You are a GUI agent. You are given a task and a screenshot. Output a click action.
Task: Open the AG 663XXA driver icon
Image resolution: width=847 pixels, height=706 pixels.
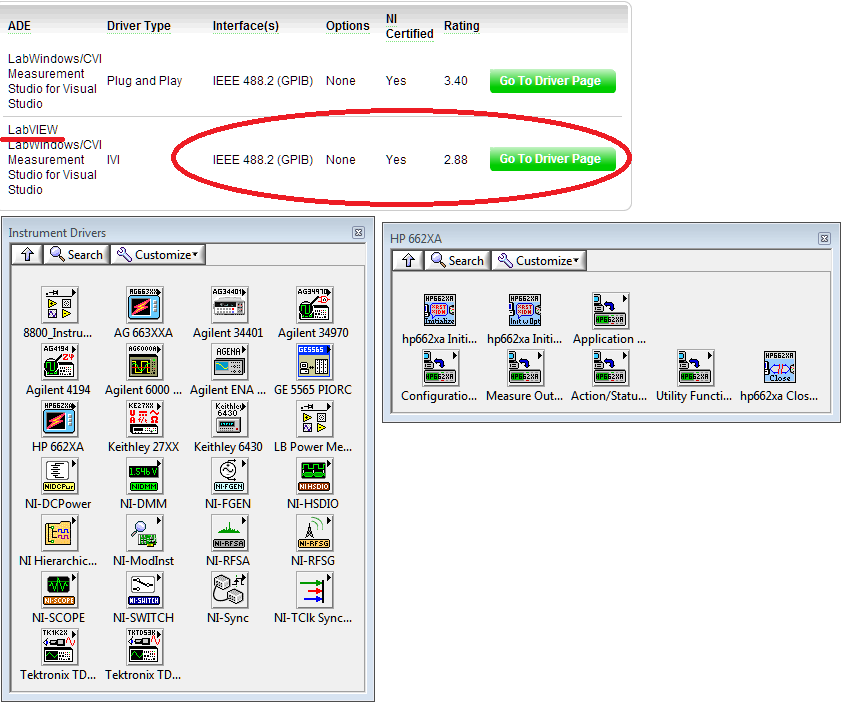click(x=144, y=305)
